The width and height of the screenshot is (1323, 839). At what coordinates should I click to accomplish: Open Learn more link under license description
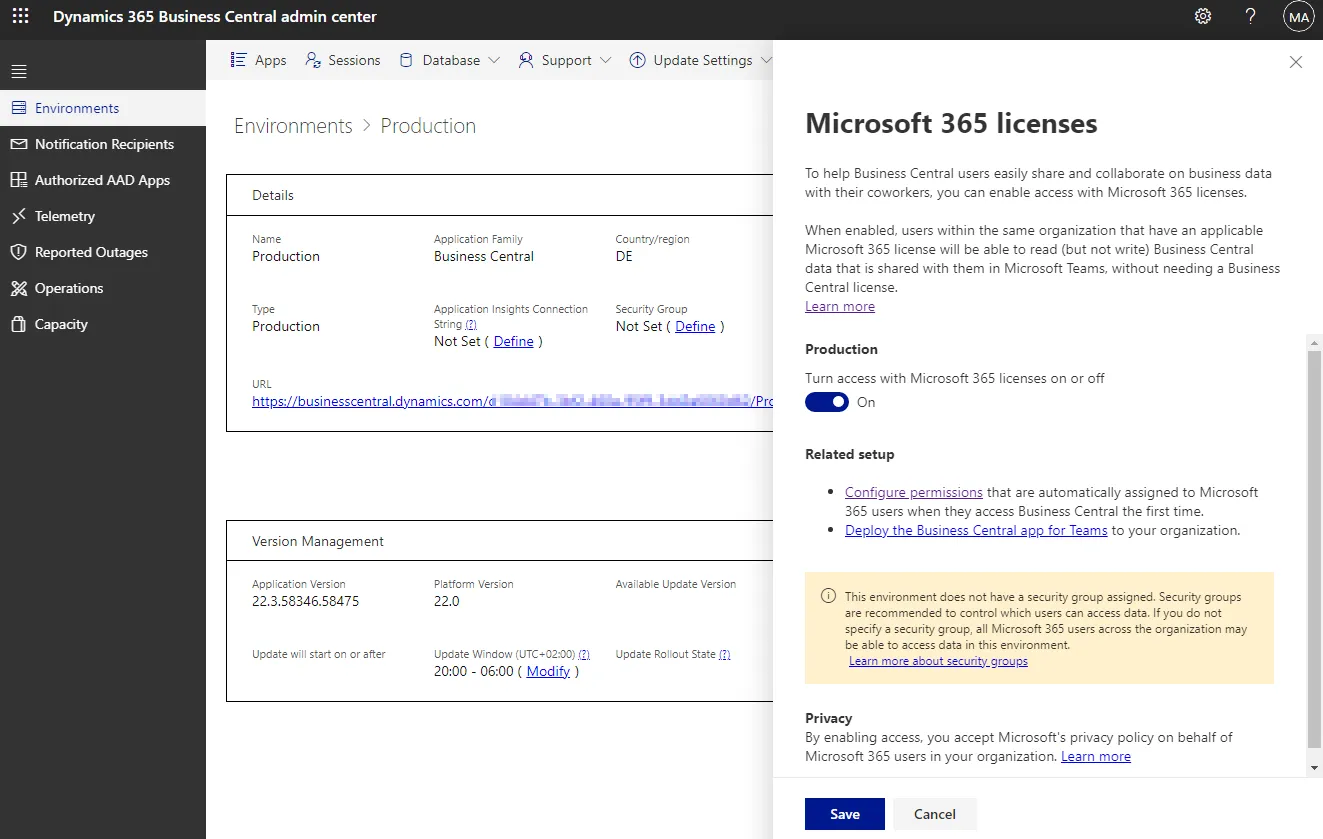point(840,306)
